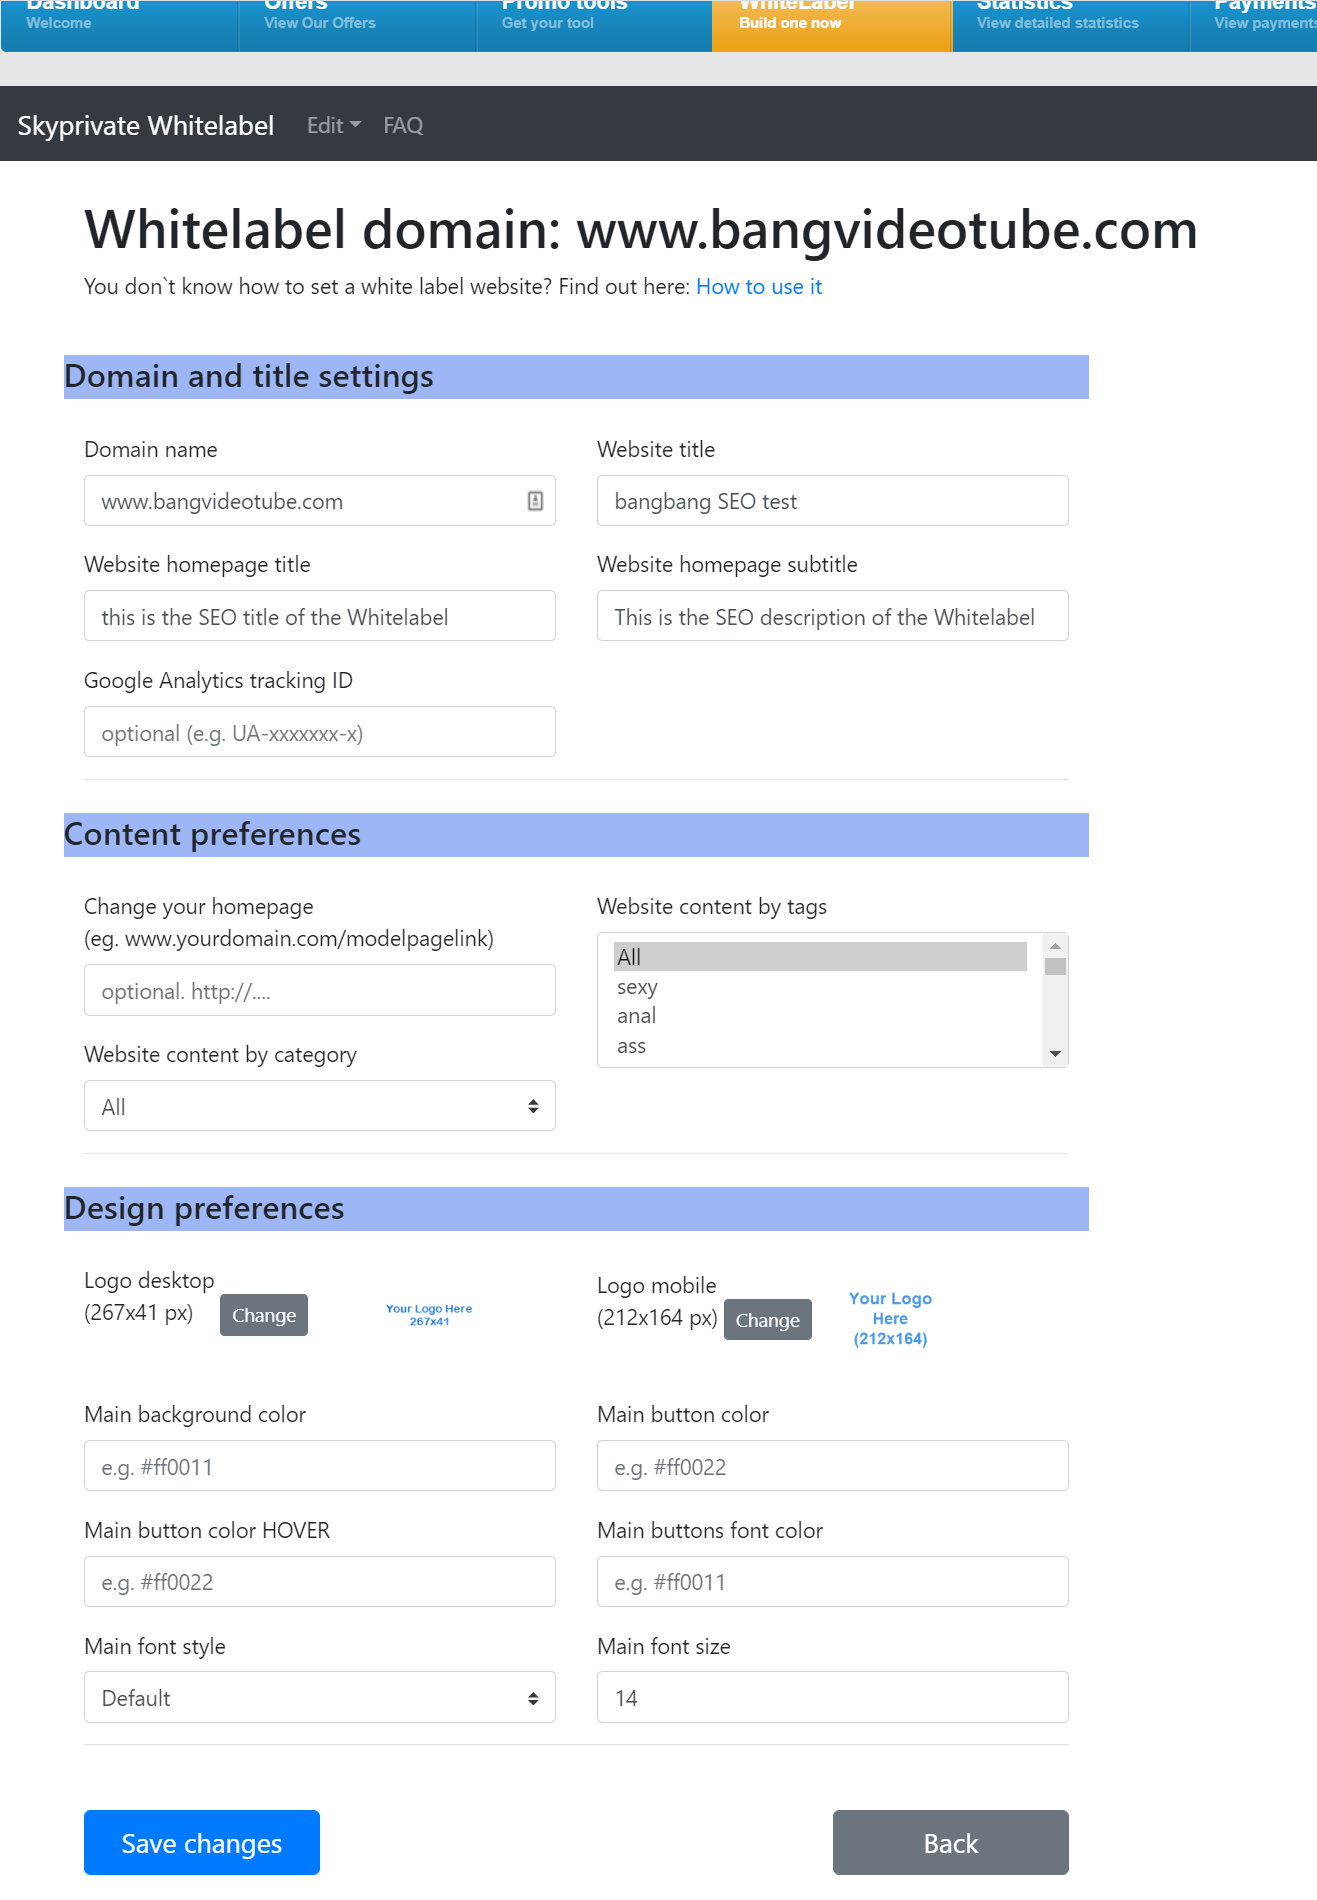
Task: Open the Payments tab
Action: 1254,25
